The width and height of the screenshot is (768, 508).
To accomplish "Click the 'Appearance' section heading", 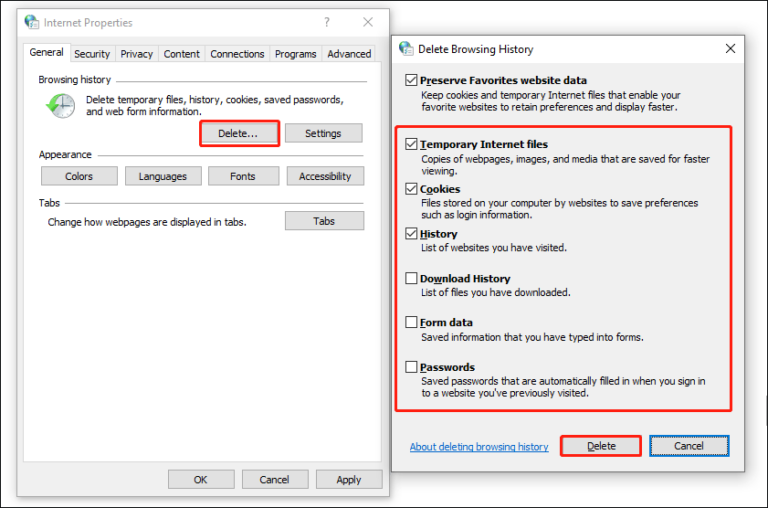I will (65, 154).
